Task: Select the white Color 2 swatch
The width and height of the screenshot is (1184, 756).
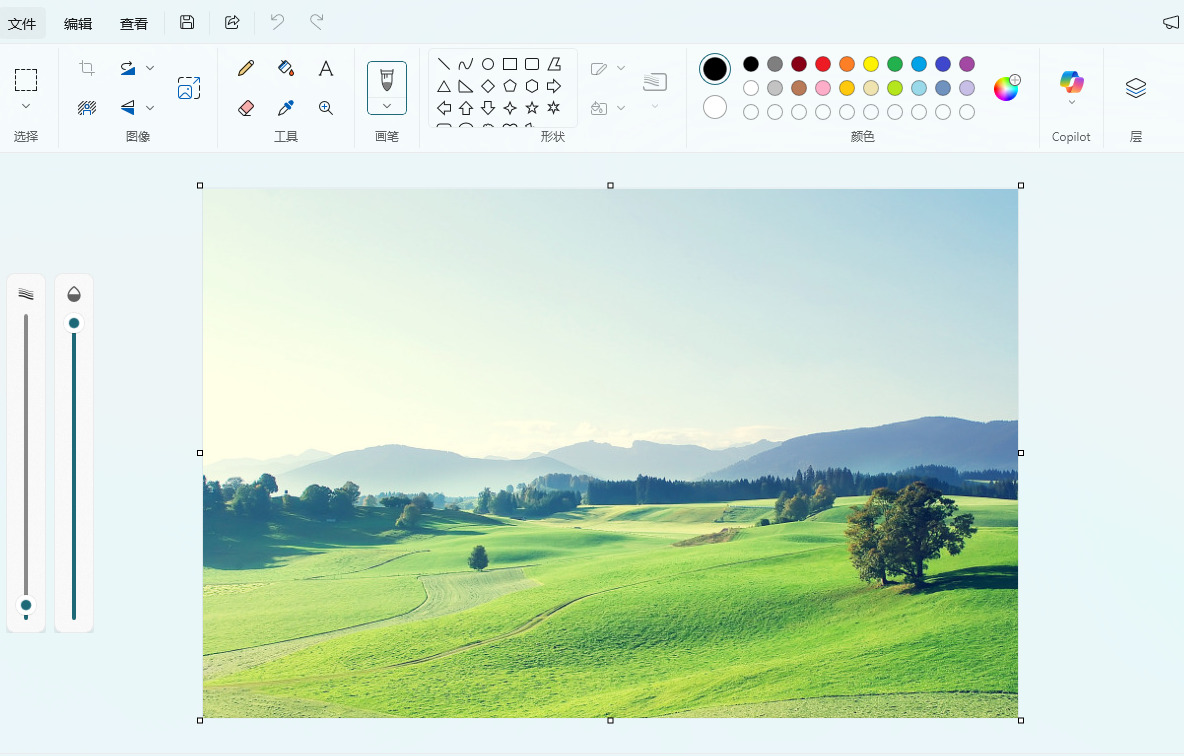Action: click(x=714, y=107)
